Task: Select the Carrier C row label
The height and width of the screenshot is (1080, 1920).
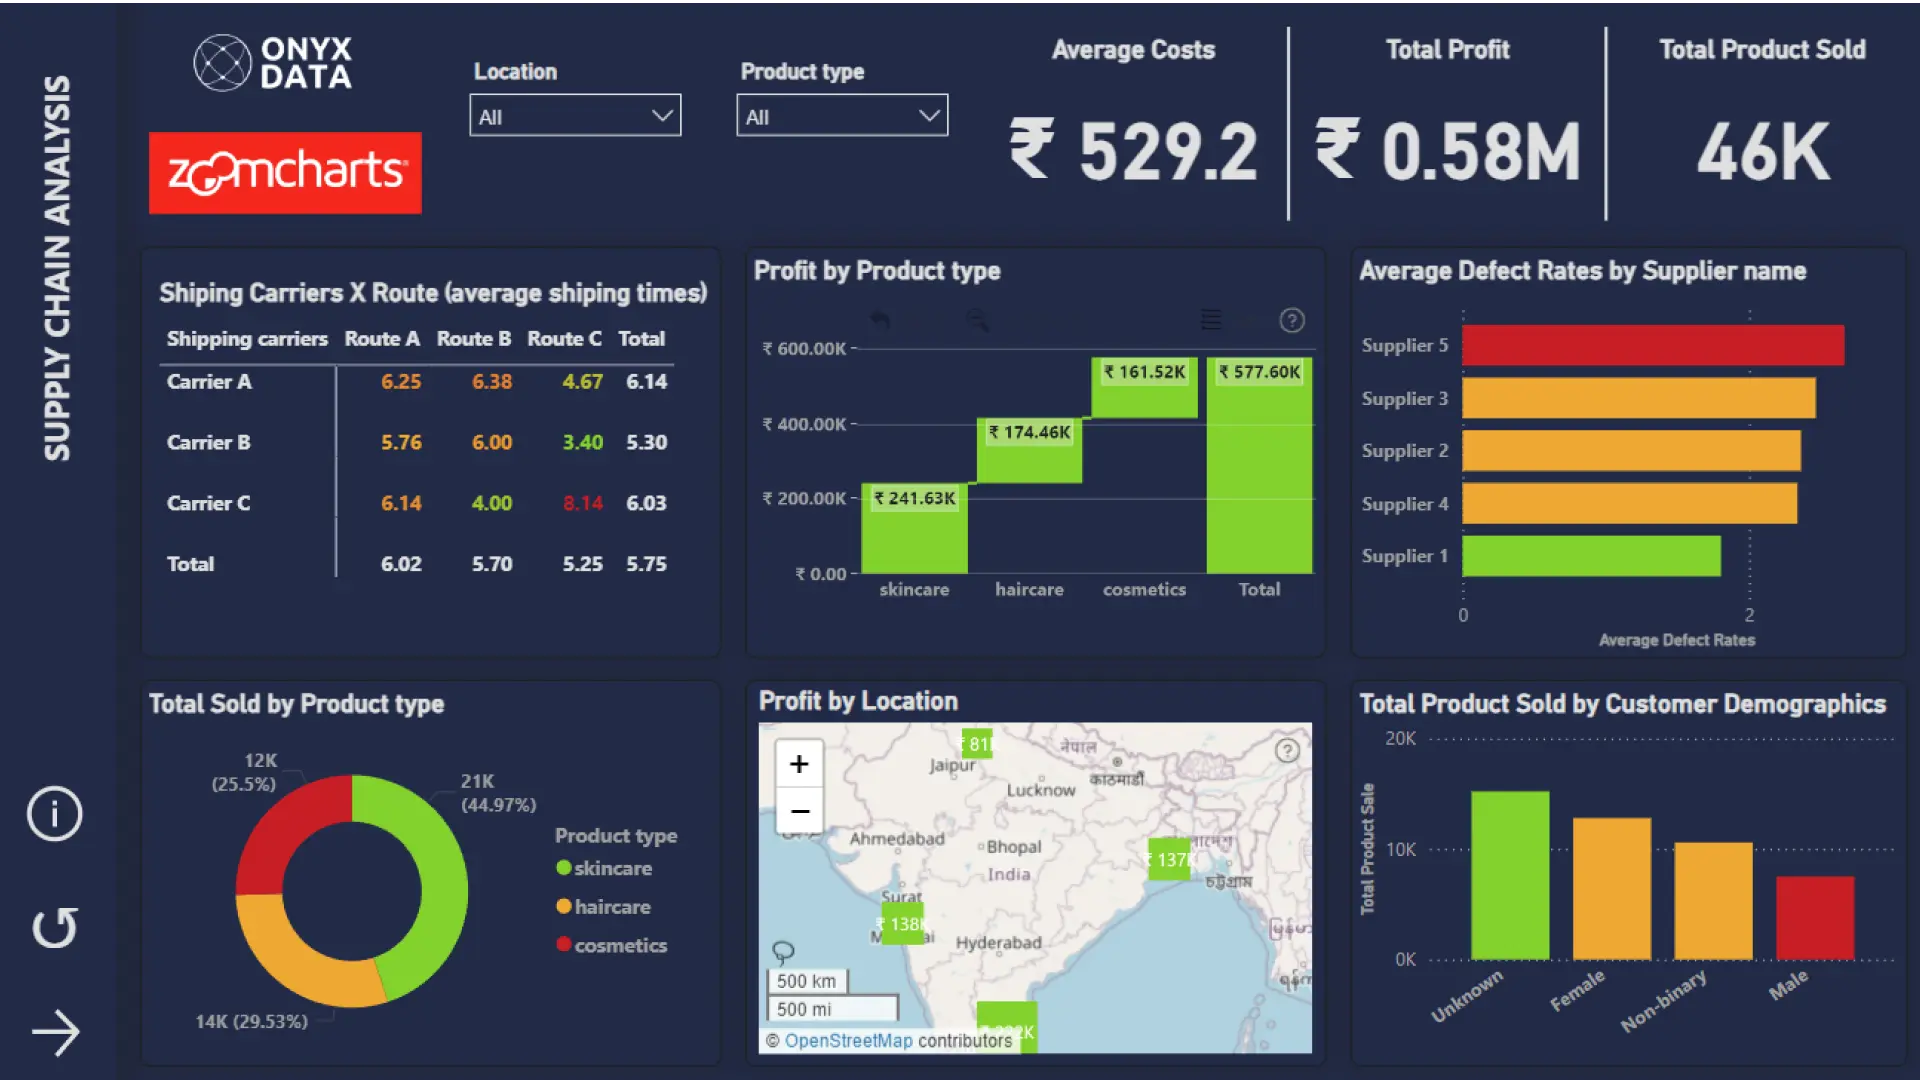Action: click(208, 503)
